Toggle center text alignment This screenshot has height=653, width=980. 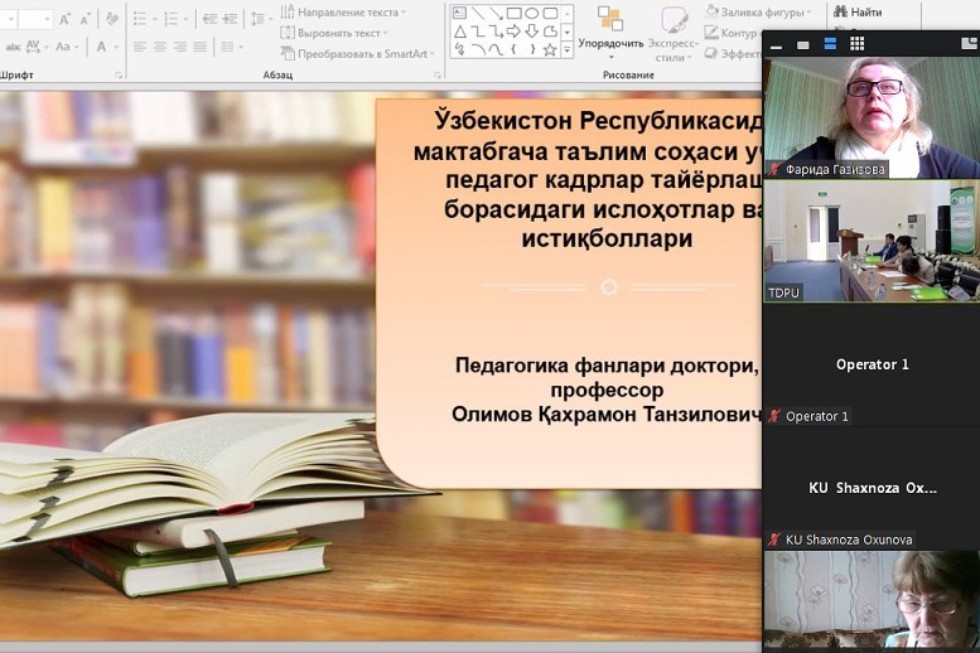[x=159, y=47]
